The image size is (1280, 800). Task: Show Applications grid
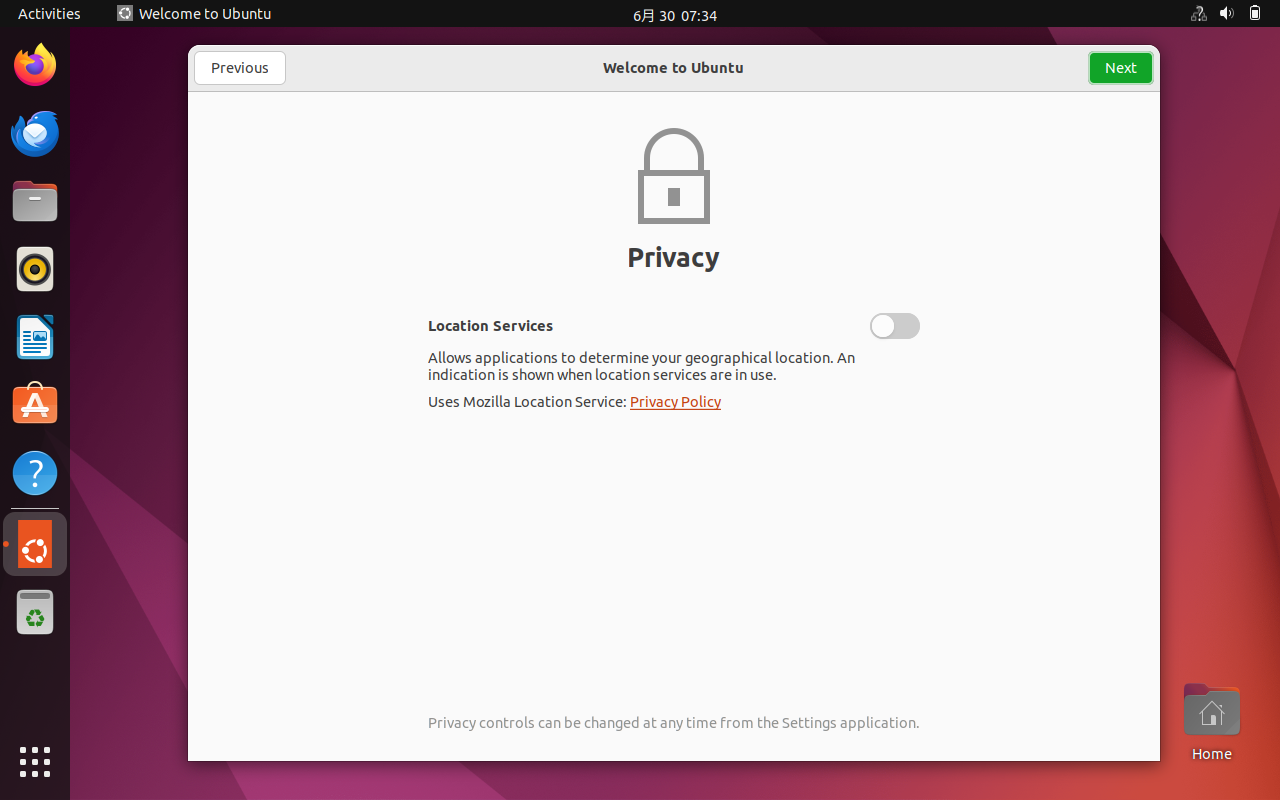[35, 761]
